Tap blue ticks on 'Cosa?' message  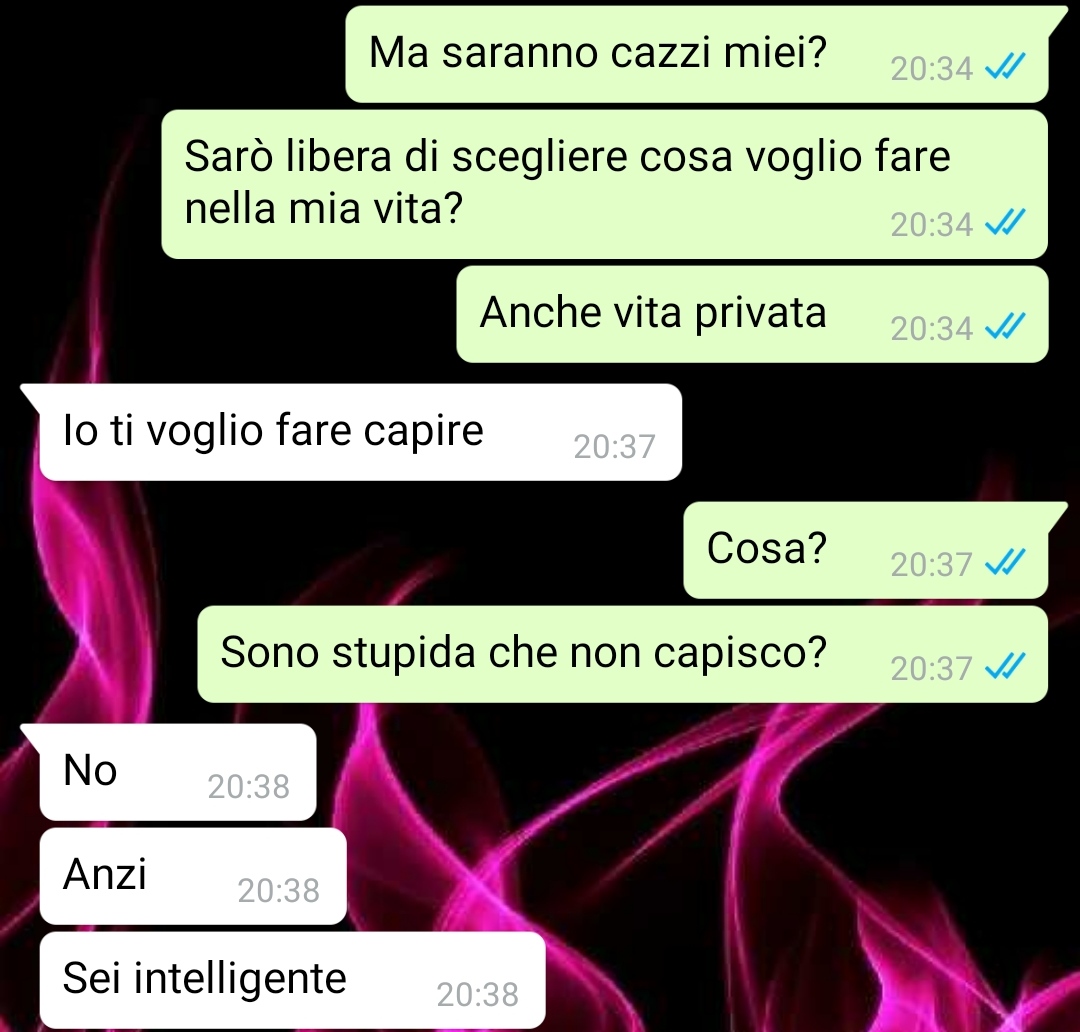[x=1005, y=563]
